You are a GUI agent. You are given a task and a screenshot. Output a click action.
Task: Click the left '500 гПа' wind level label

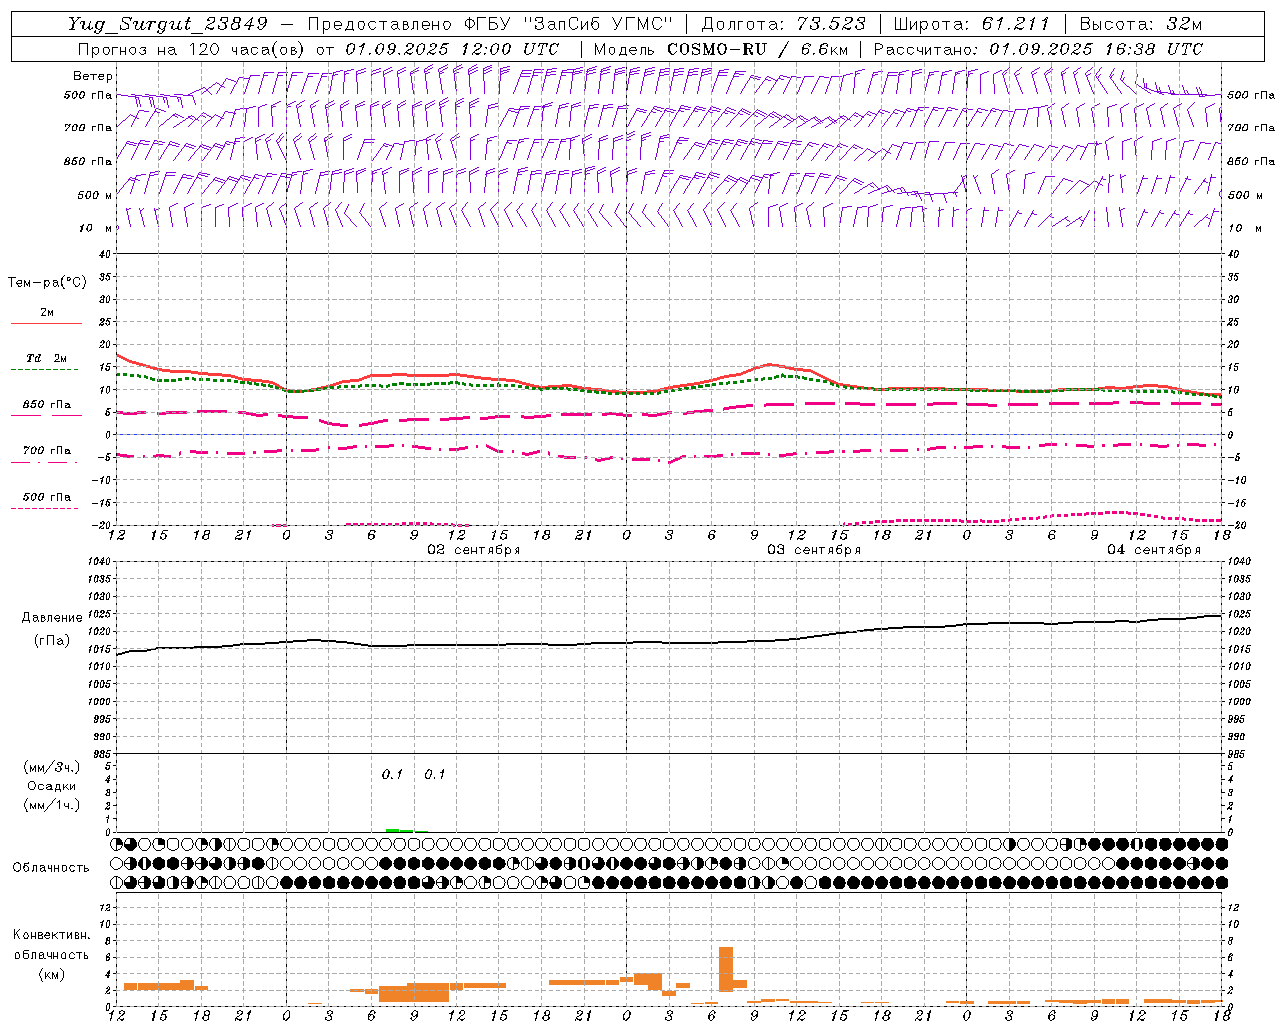coord(88,95)
